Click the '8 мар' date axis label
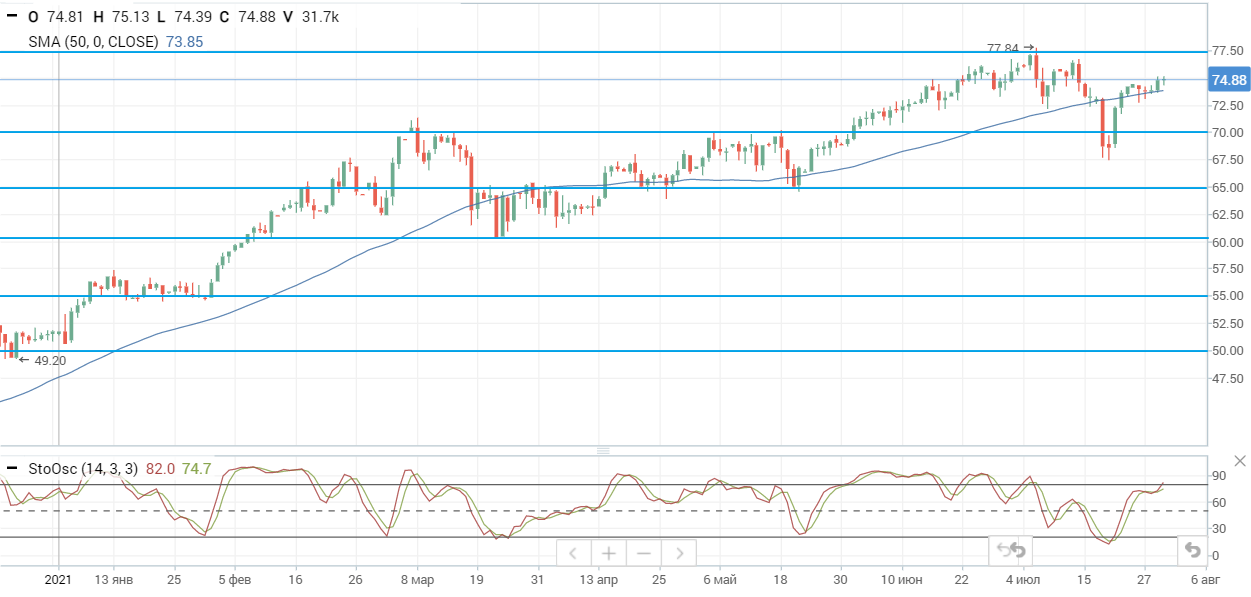This screenshot has height=597, width=1251. tap(417, 579)
